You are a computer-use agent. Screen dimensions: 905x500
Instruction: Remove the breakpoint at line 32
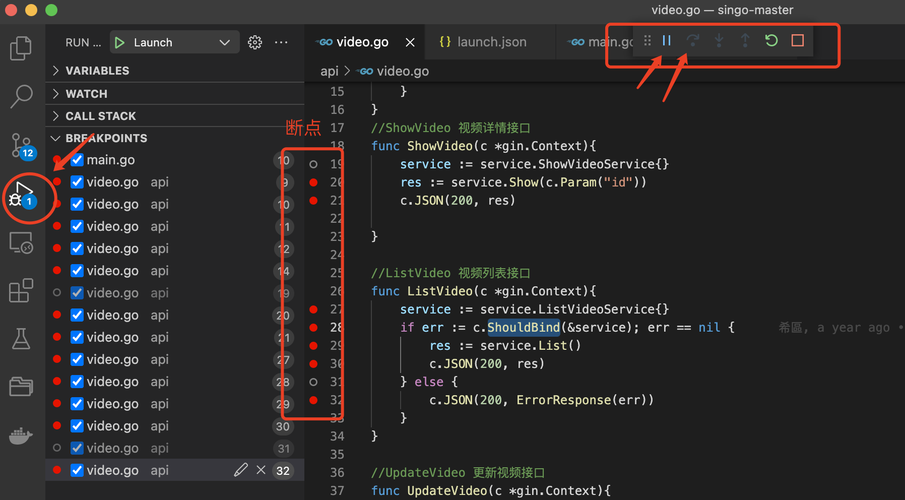(x=261, y=470)
